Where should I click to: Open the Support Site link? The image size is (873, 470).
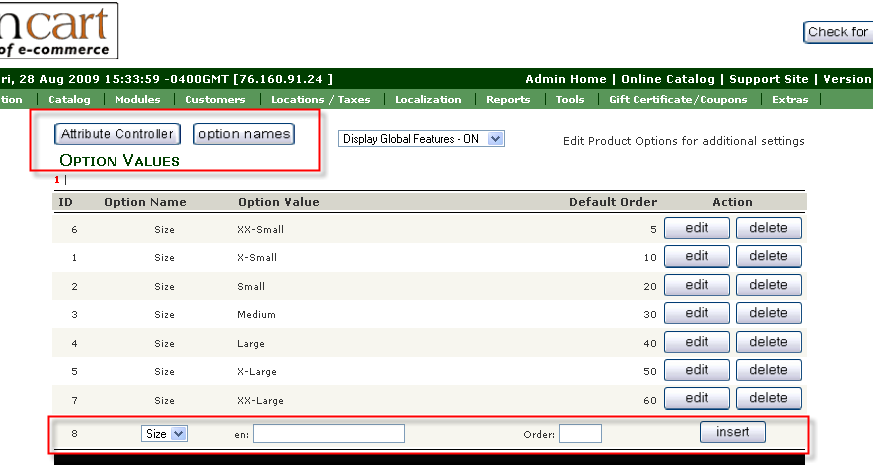click(x=770, y=79)
